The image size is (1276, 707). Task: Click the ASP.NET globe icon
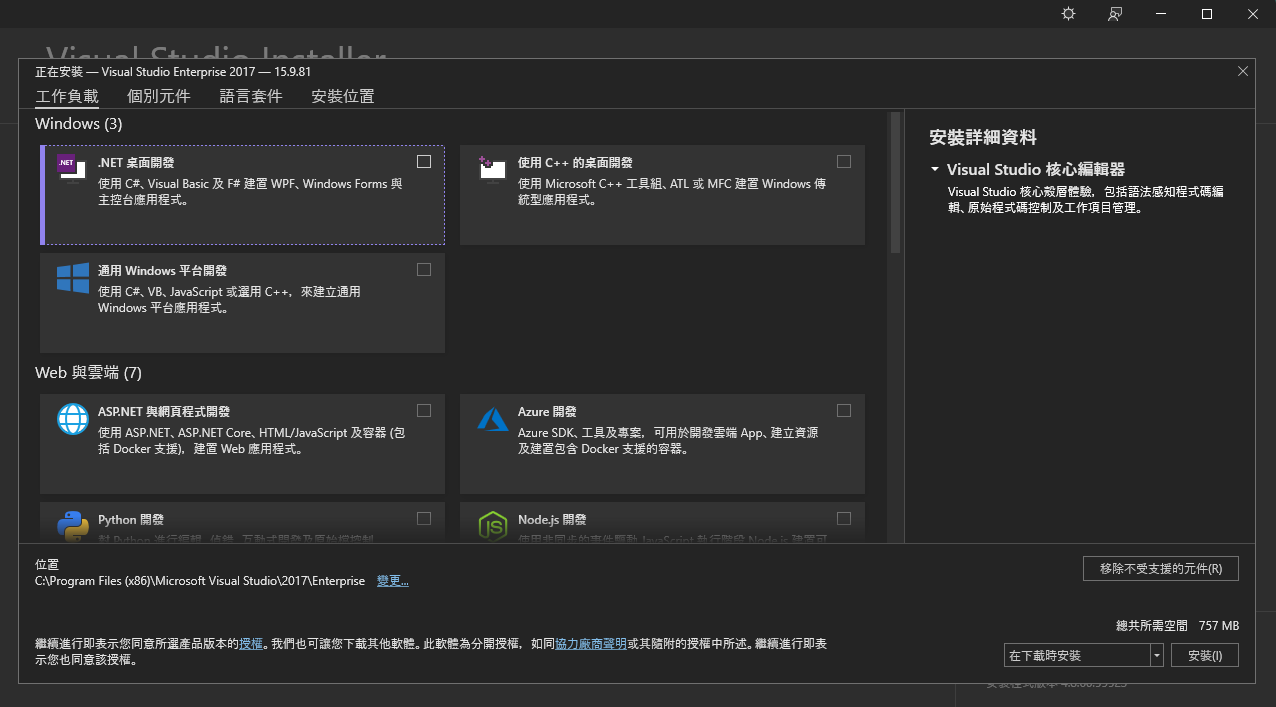coord(73,418)
